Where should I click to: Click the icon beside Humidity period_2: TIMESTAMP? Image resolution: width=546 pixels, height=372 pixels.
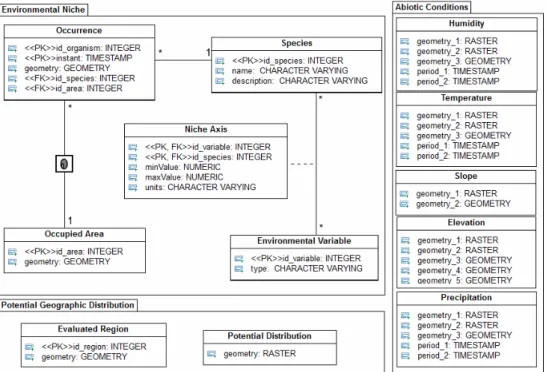click(x=405, y=82)
